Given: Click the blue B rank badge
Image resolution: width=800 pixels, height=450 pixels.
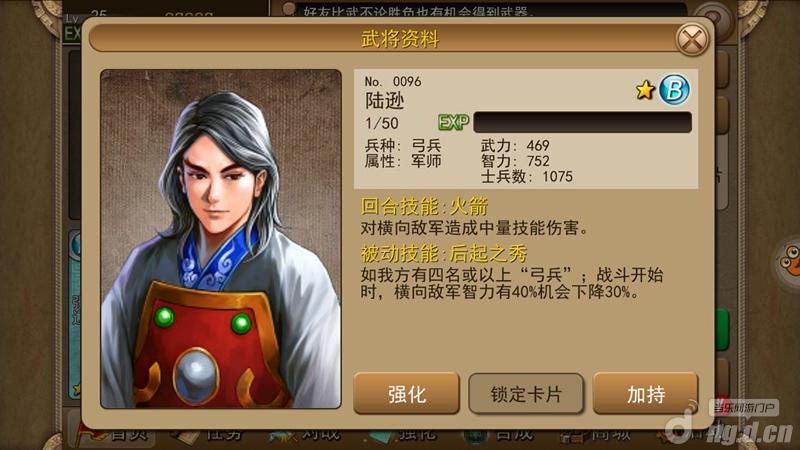Looking at the screenshot, I should pos(674,90).
